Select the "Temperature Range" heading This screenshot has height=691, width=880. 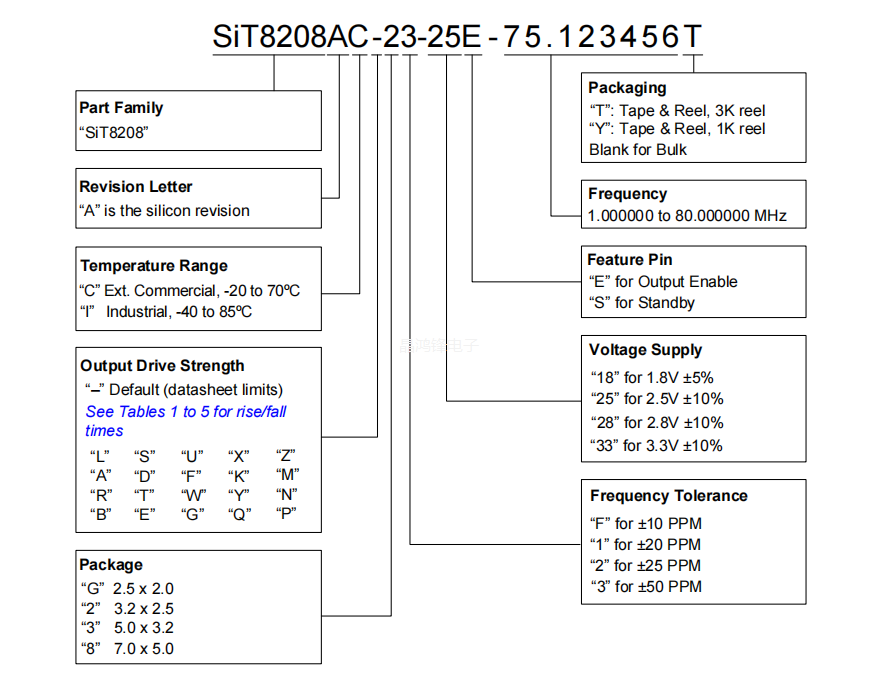point(154,266)
